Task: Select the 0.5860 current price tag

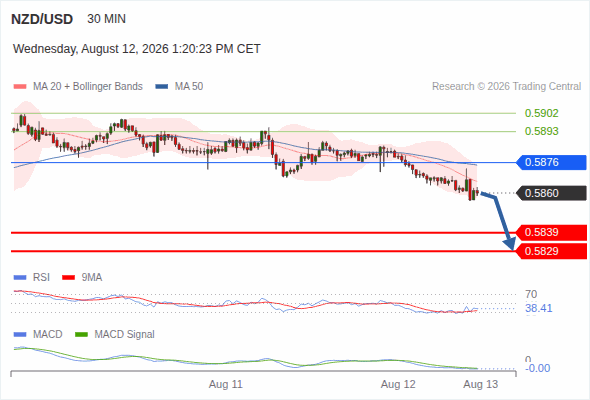Action: point(551,193)
